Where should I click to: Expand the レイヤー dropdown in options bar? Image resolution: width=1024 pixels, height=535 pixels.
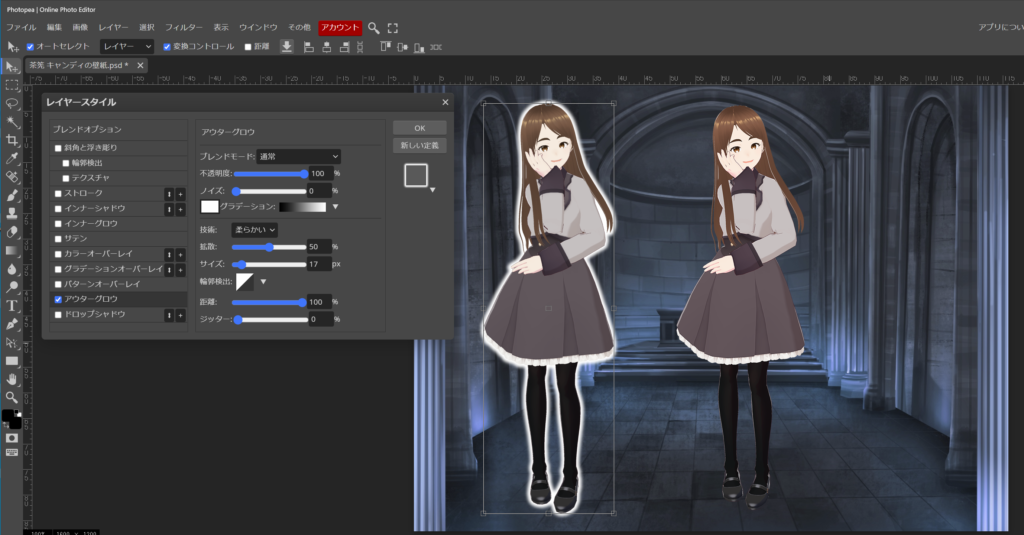click(x=127, y=47)
